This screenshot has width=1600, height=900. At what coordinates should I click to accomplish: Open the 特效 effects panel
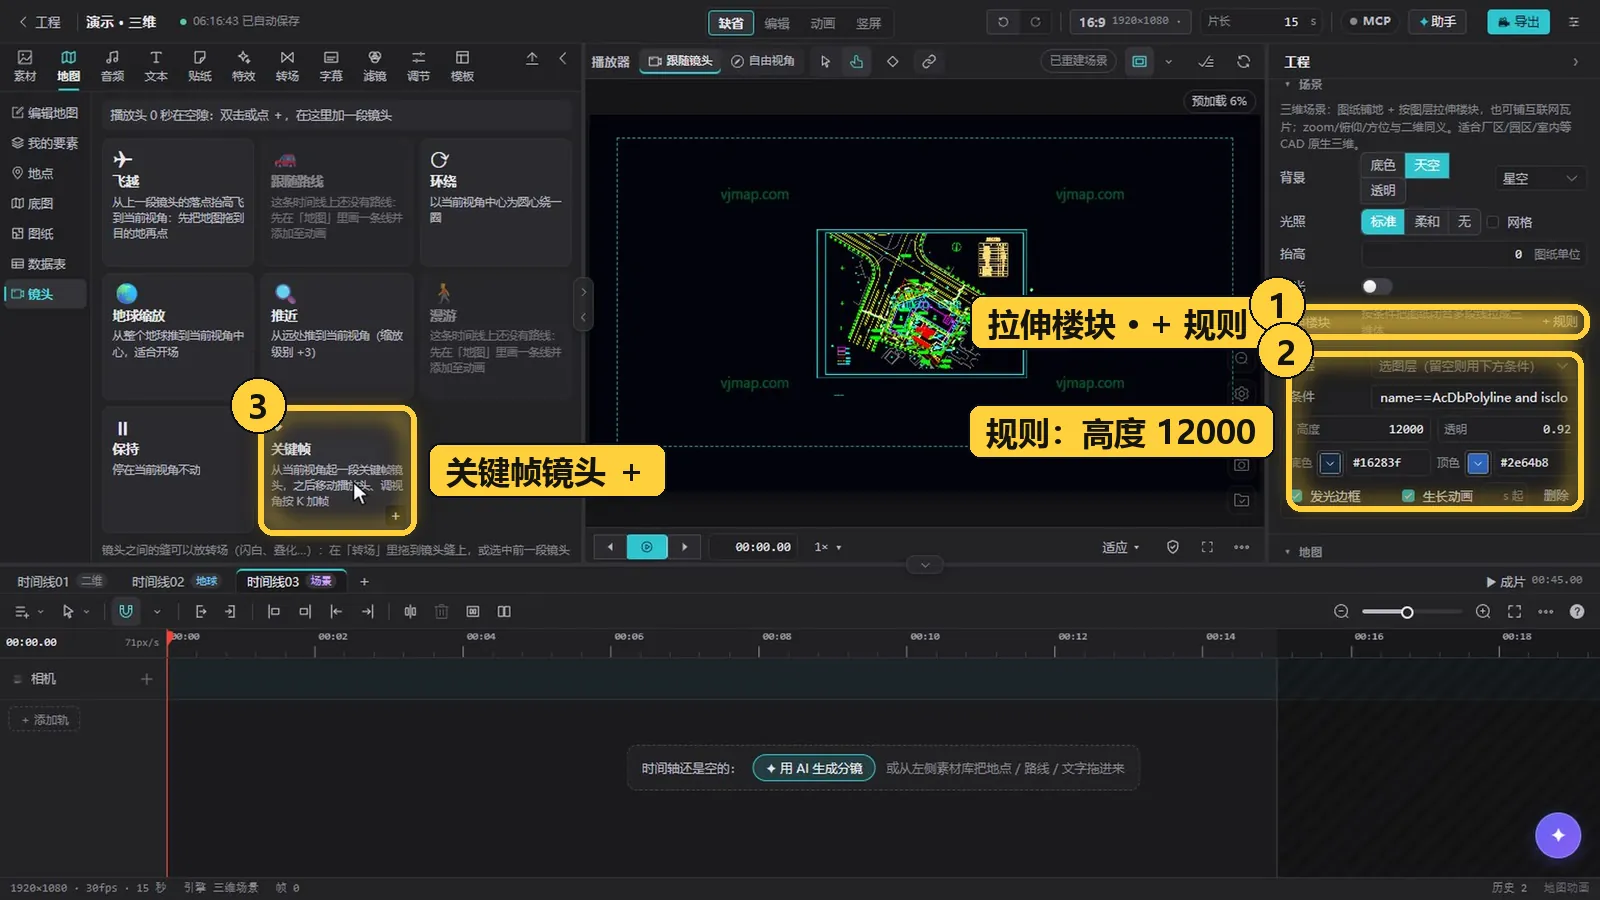click(x=244, y=66)
